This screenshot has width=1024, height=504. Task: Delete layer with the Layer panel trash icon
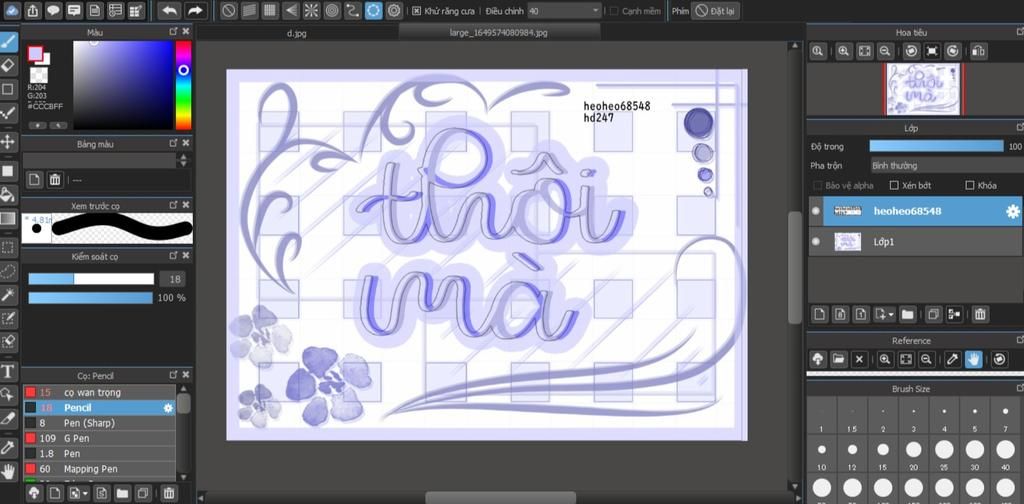pyautogui.click(x=980, y=314)
